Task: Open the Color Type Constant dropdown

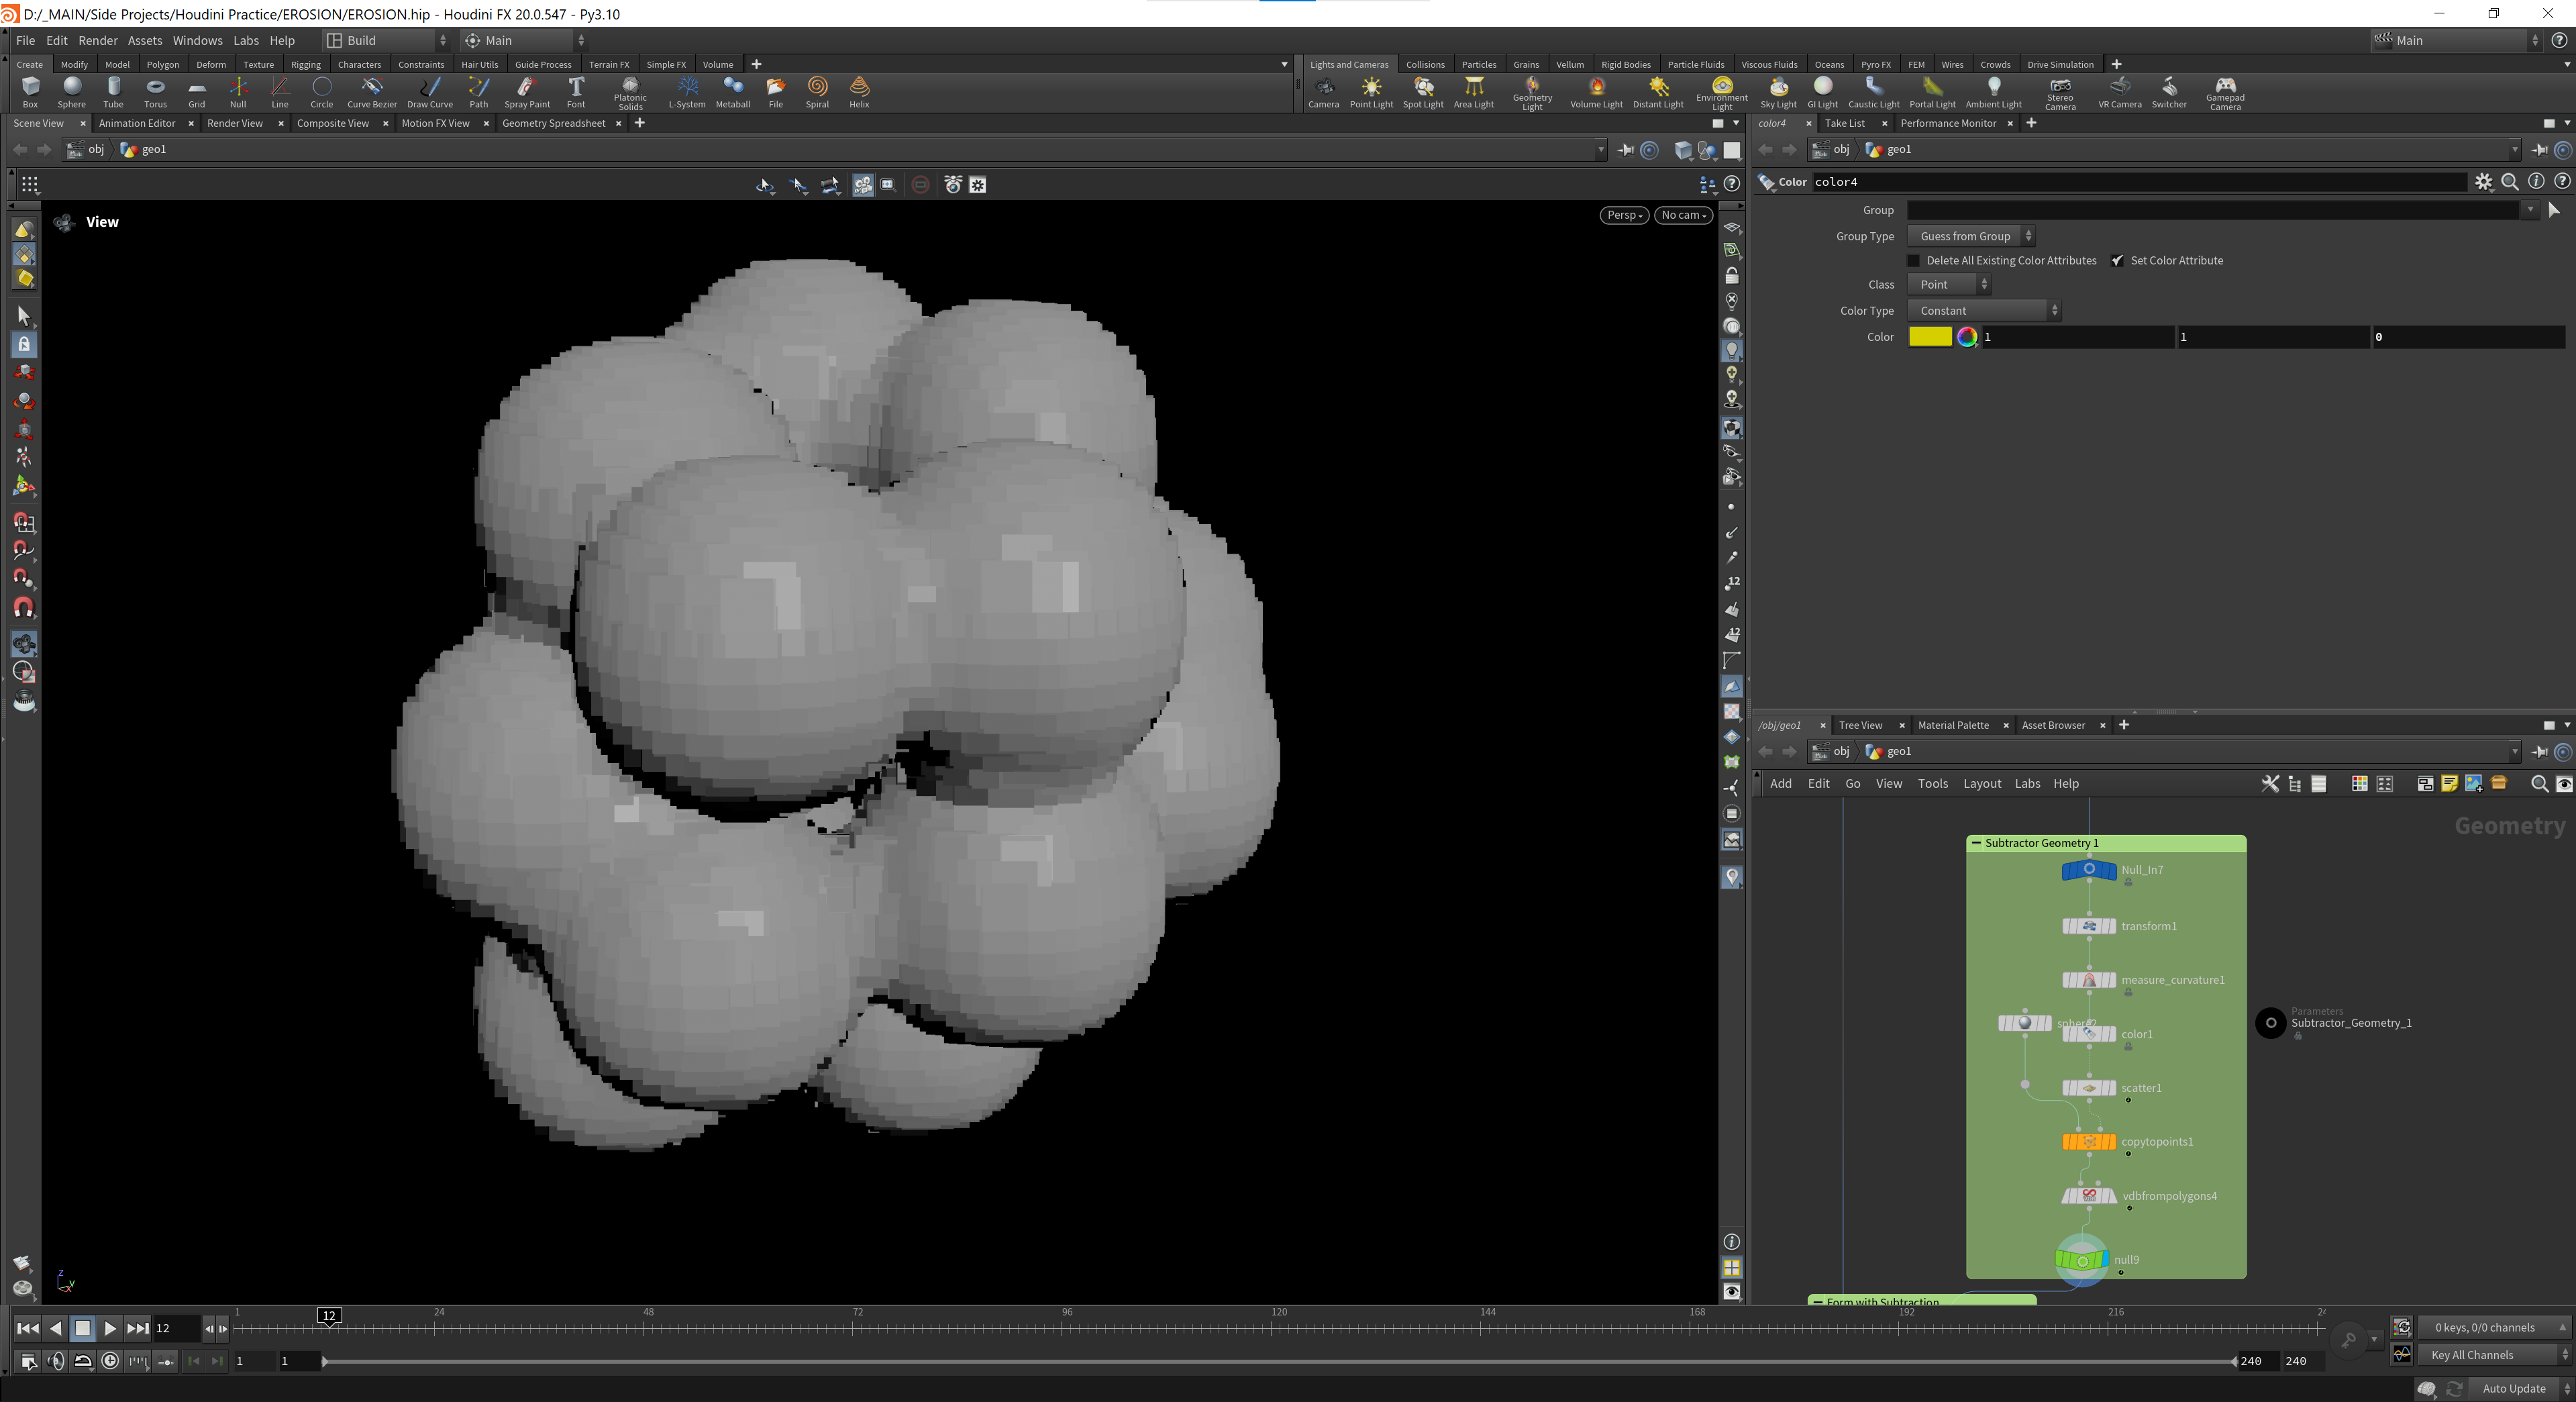Action: (1983, 311)
